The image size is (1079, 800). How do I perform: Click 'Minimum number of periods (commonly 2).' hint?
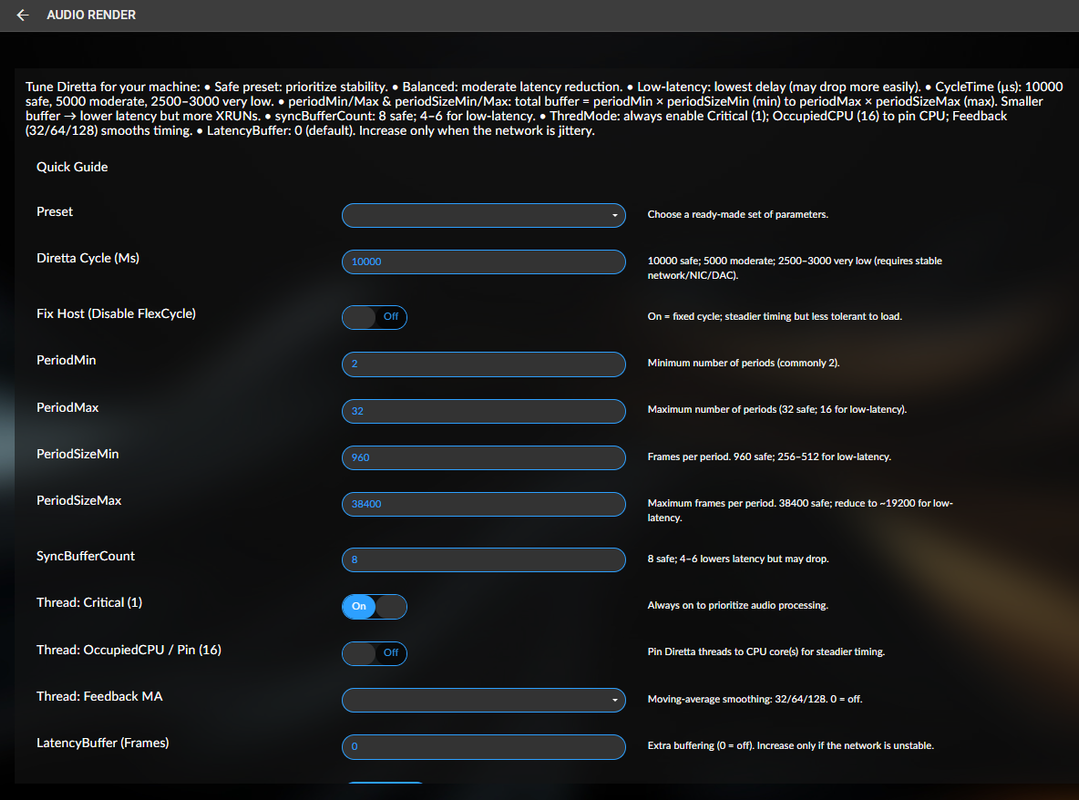point(744,363)
